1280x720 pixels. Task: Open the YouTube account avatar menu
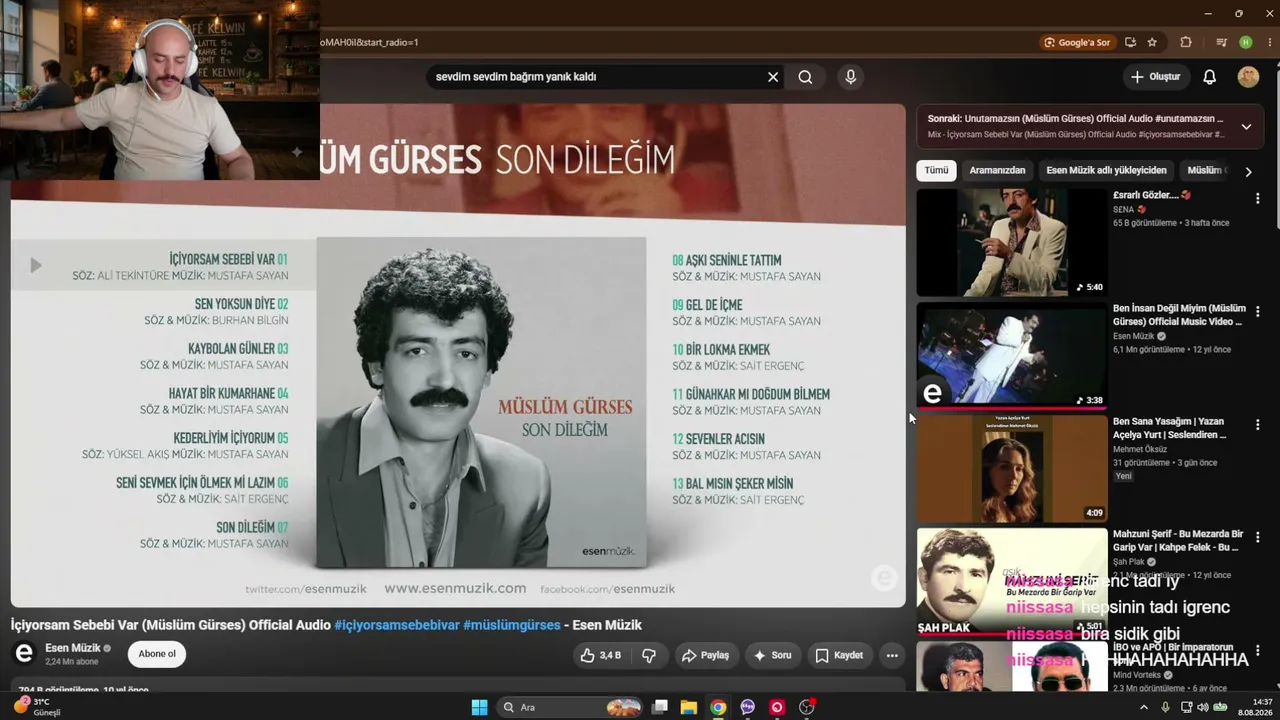tap(1248, 77)
